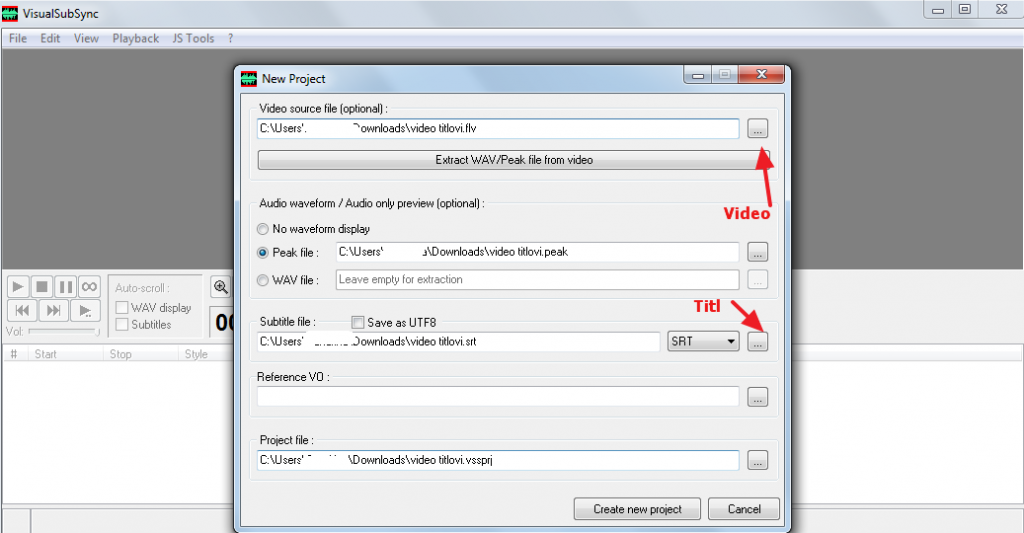Click the play-to-end button
The image size is (1024, 533).
coord(86,310)
